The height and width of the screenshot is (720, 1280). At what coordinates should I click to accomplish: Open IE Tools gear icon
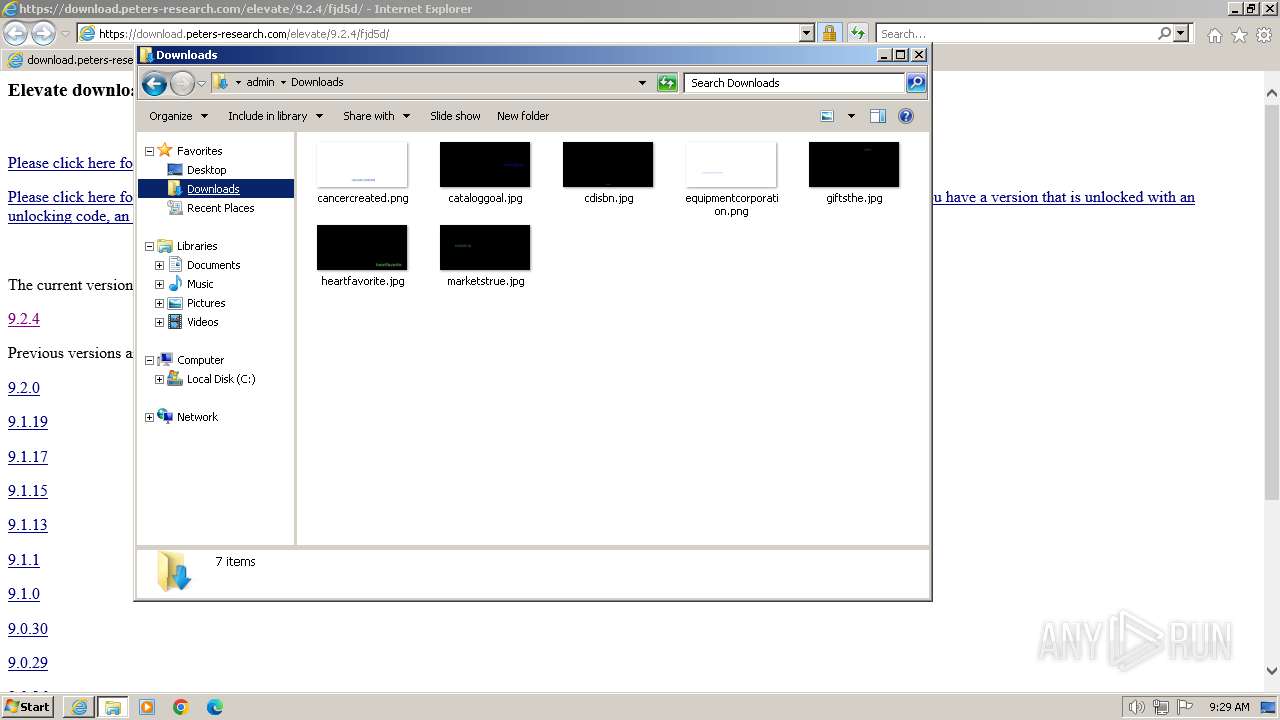[1264, 35]
